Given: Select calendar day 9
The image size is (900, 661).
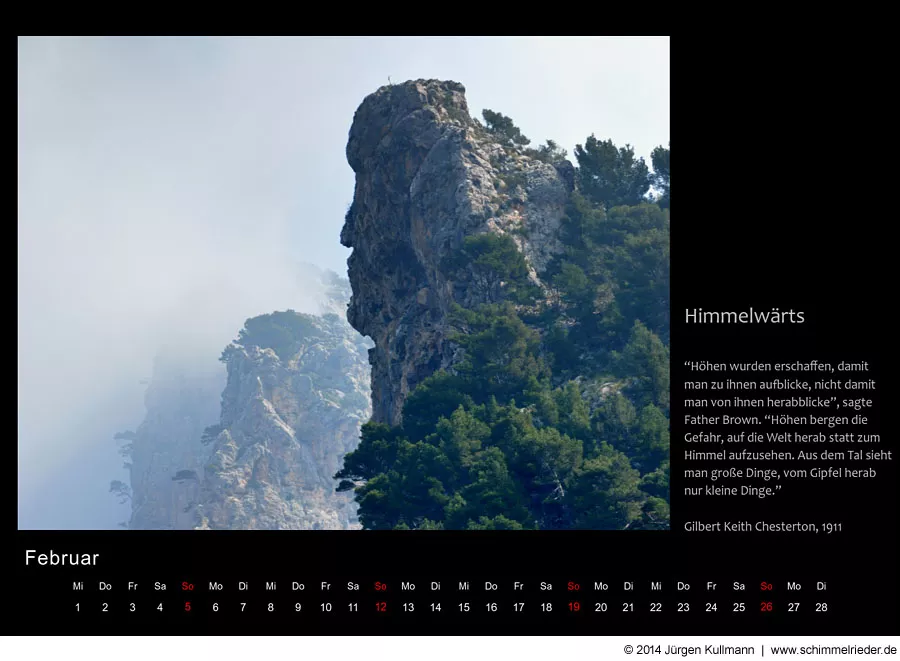Looking at the screenshot, I should coord(298,607).
